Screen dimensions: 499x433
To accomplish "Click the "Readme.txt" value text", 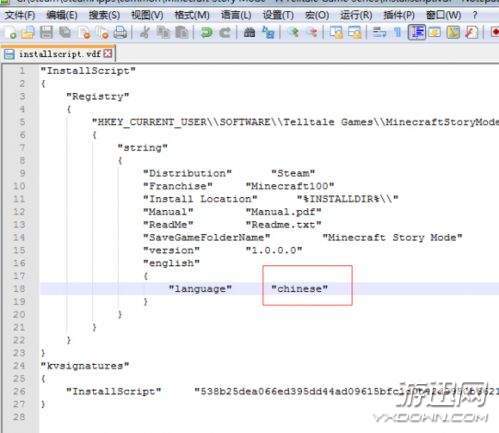I will coord(284,225).
